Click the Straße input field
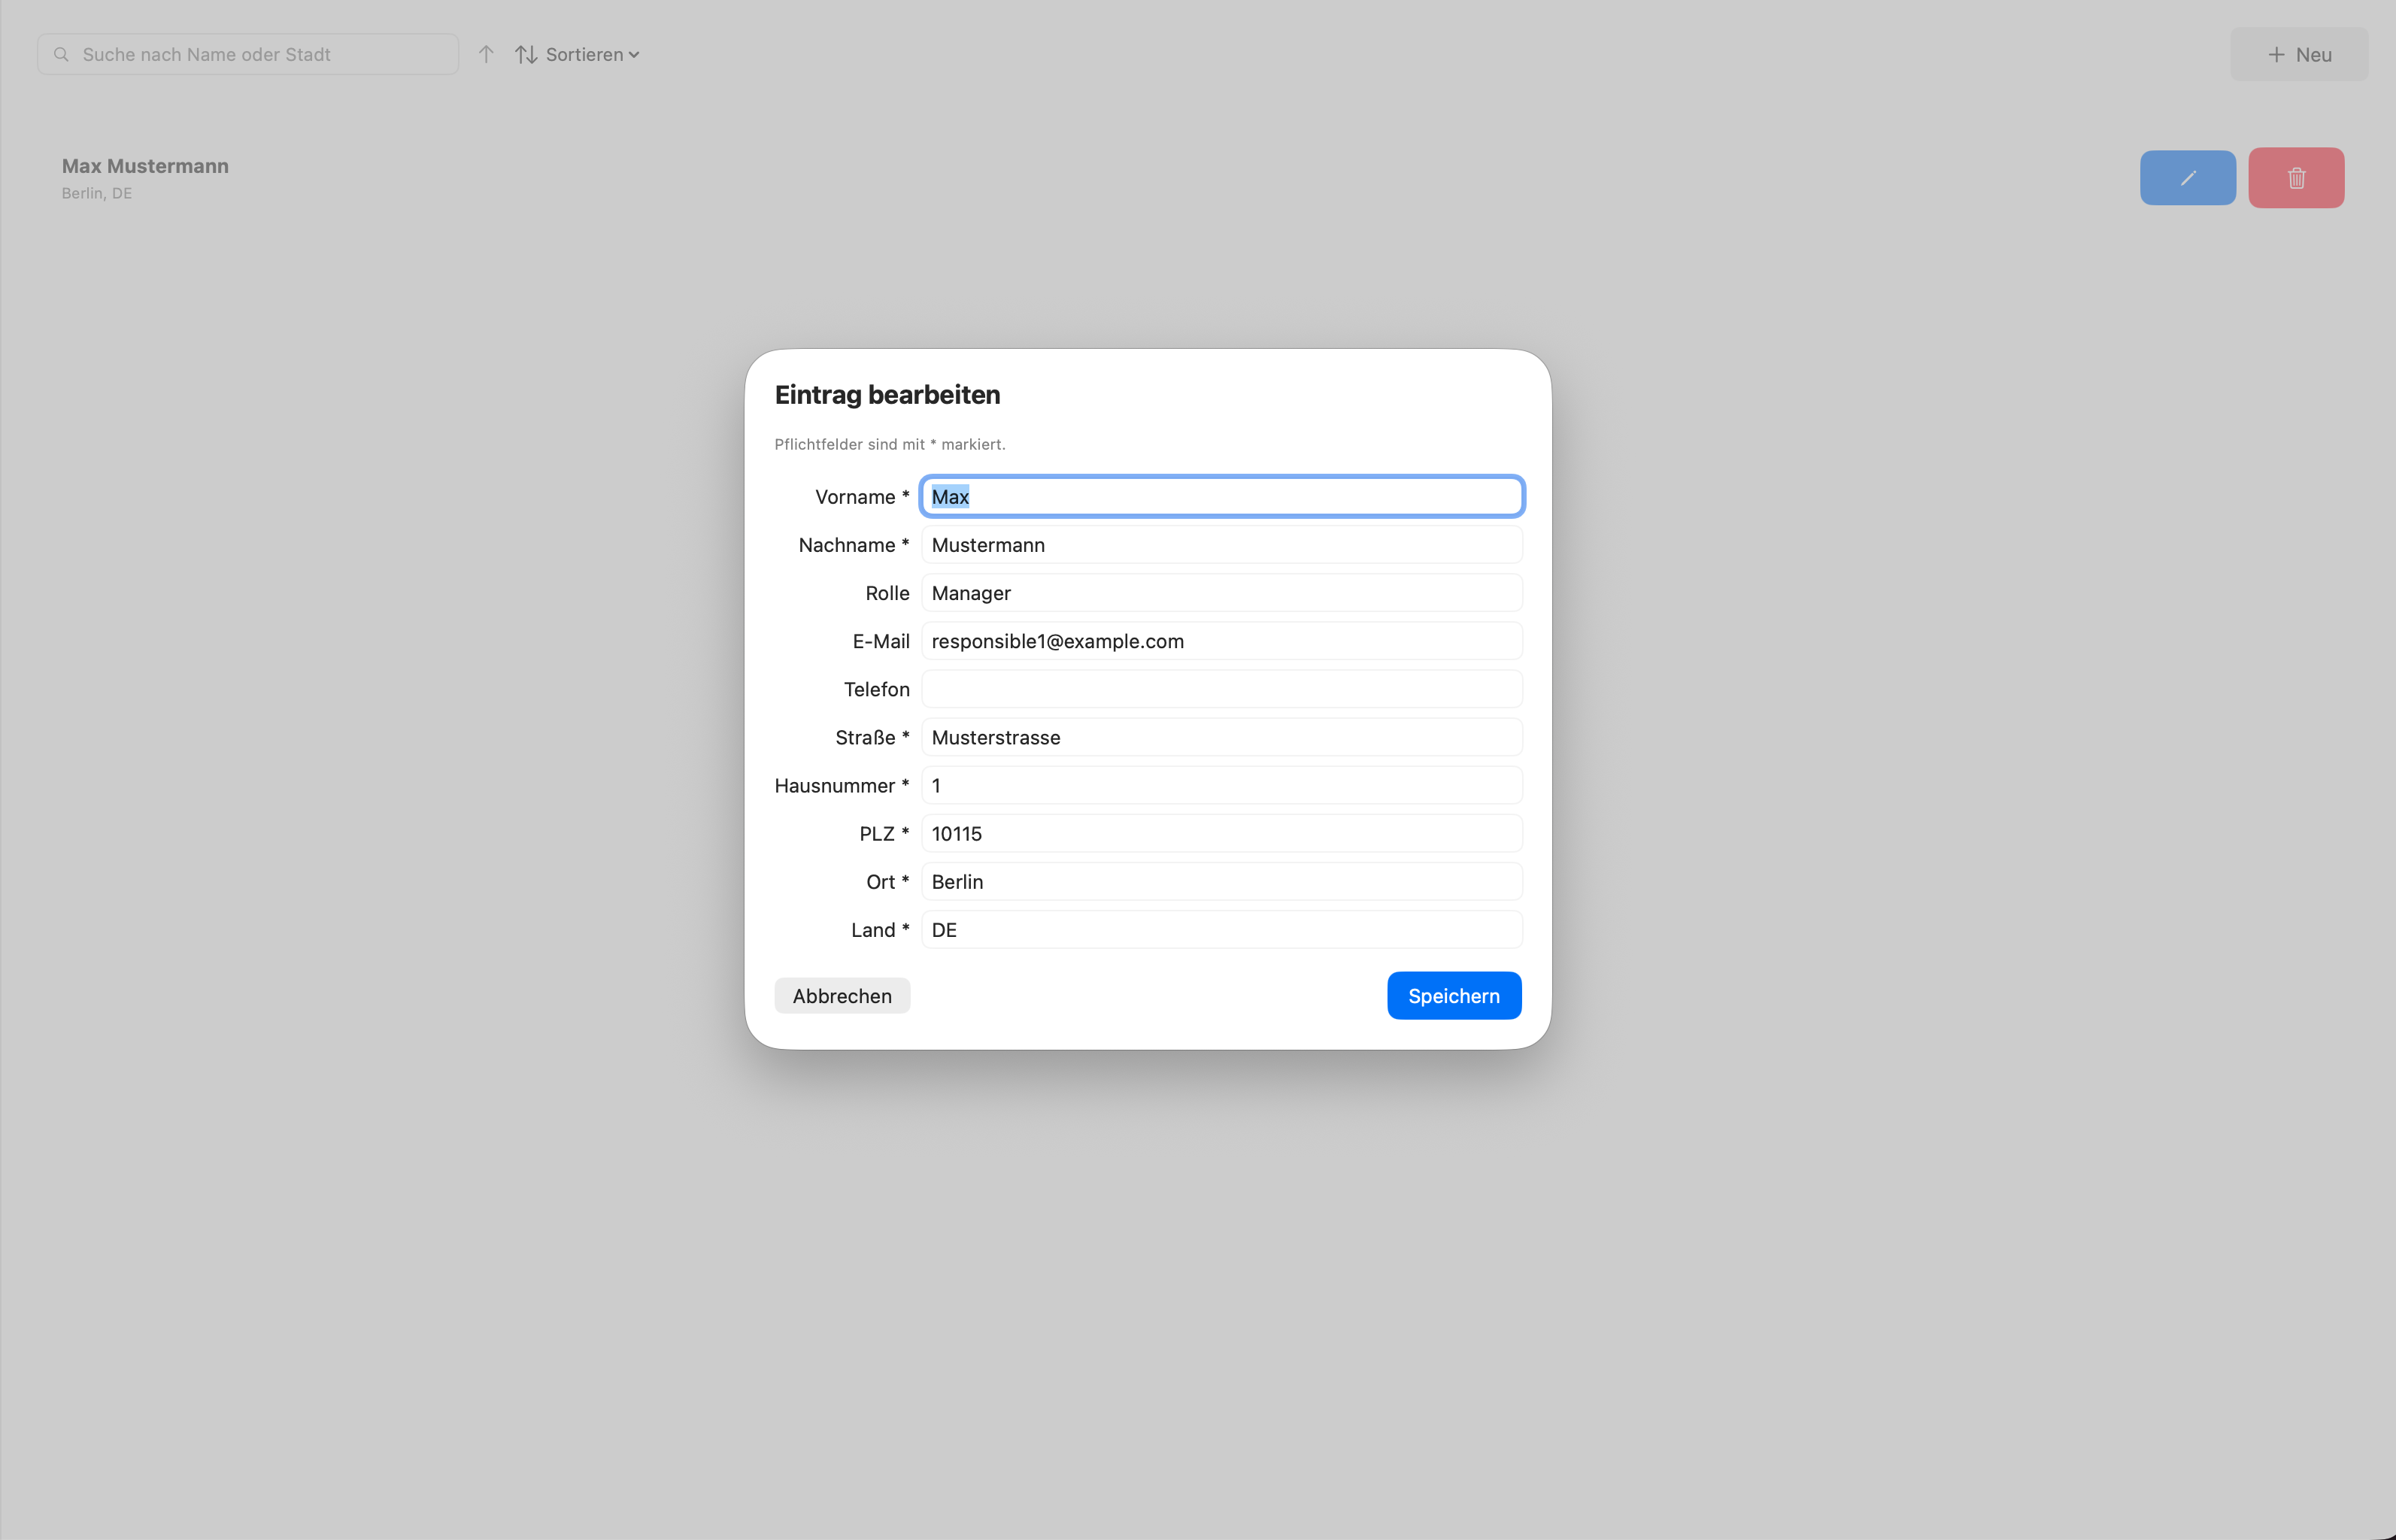 click(1221, 736)
